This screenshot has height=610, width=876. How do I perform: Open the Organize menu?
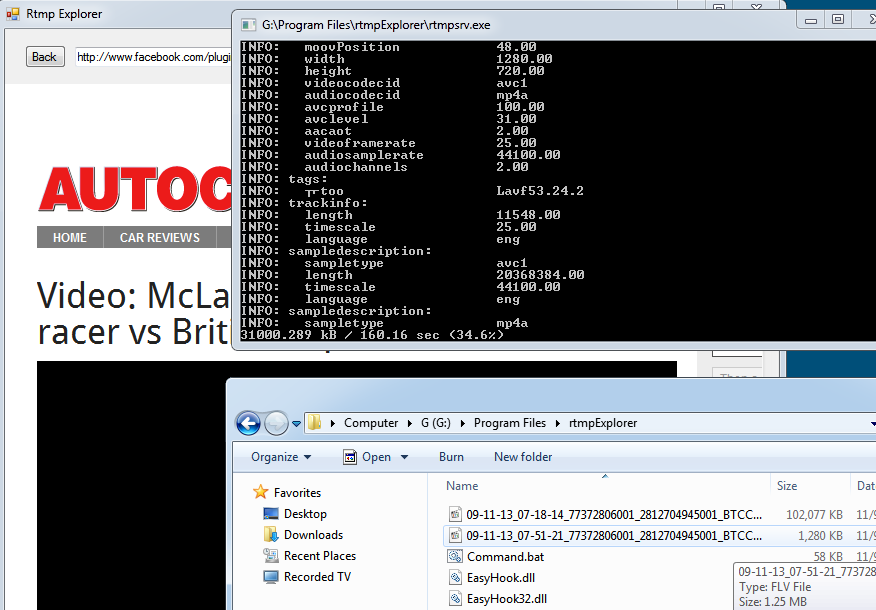pyautogui.click(x=281, y=457)
